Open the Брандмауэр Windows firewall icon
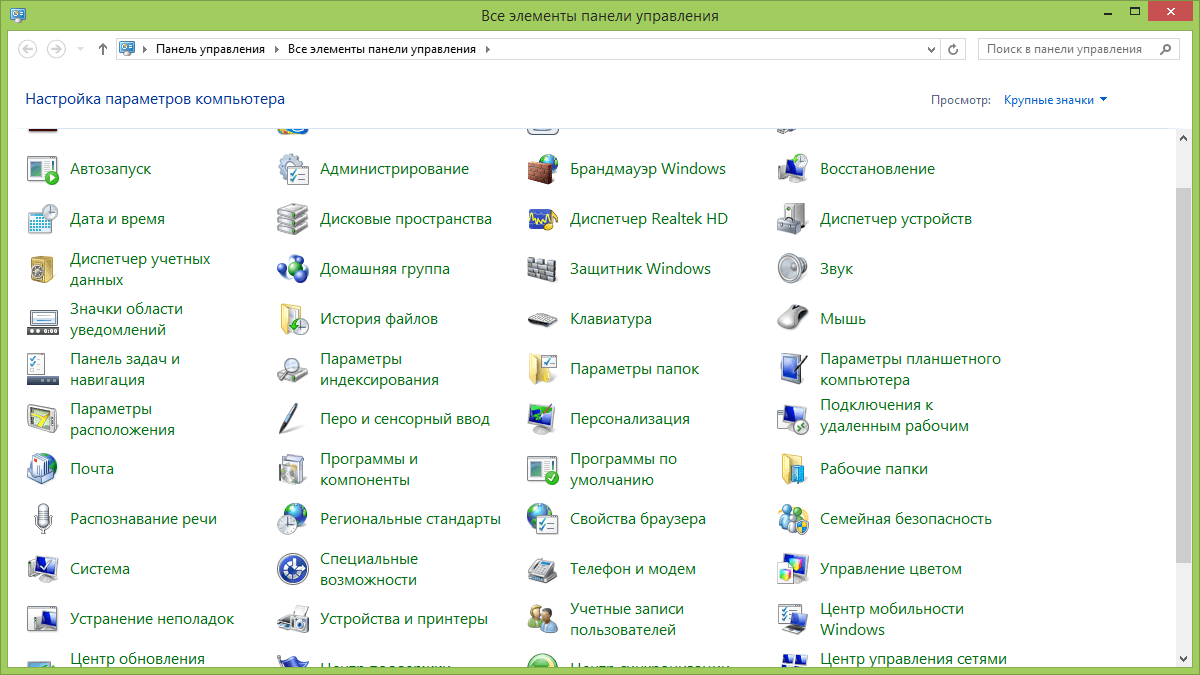1200x675 pixels. point(542,169)
